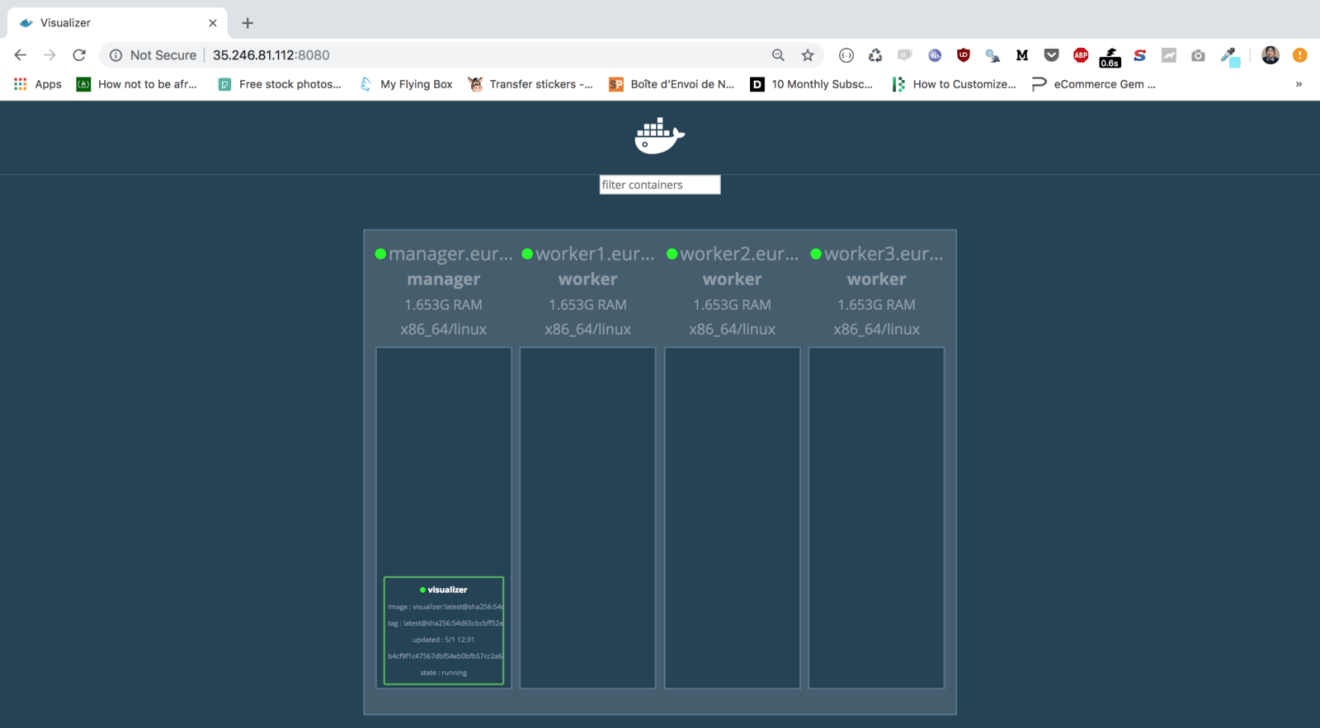This screenshot has height=728, width=1320.
Task: Open the How to Customize... bookmark
Action: 954,84
